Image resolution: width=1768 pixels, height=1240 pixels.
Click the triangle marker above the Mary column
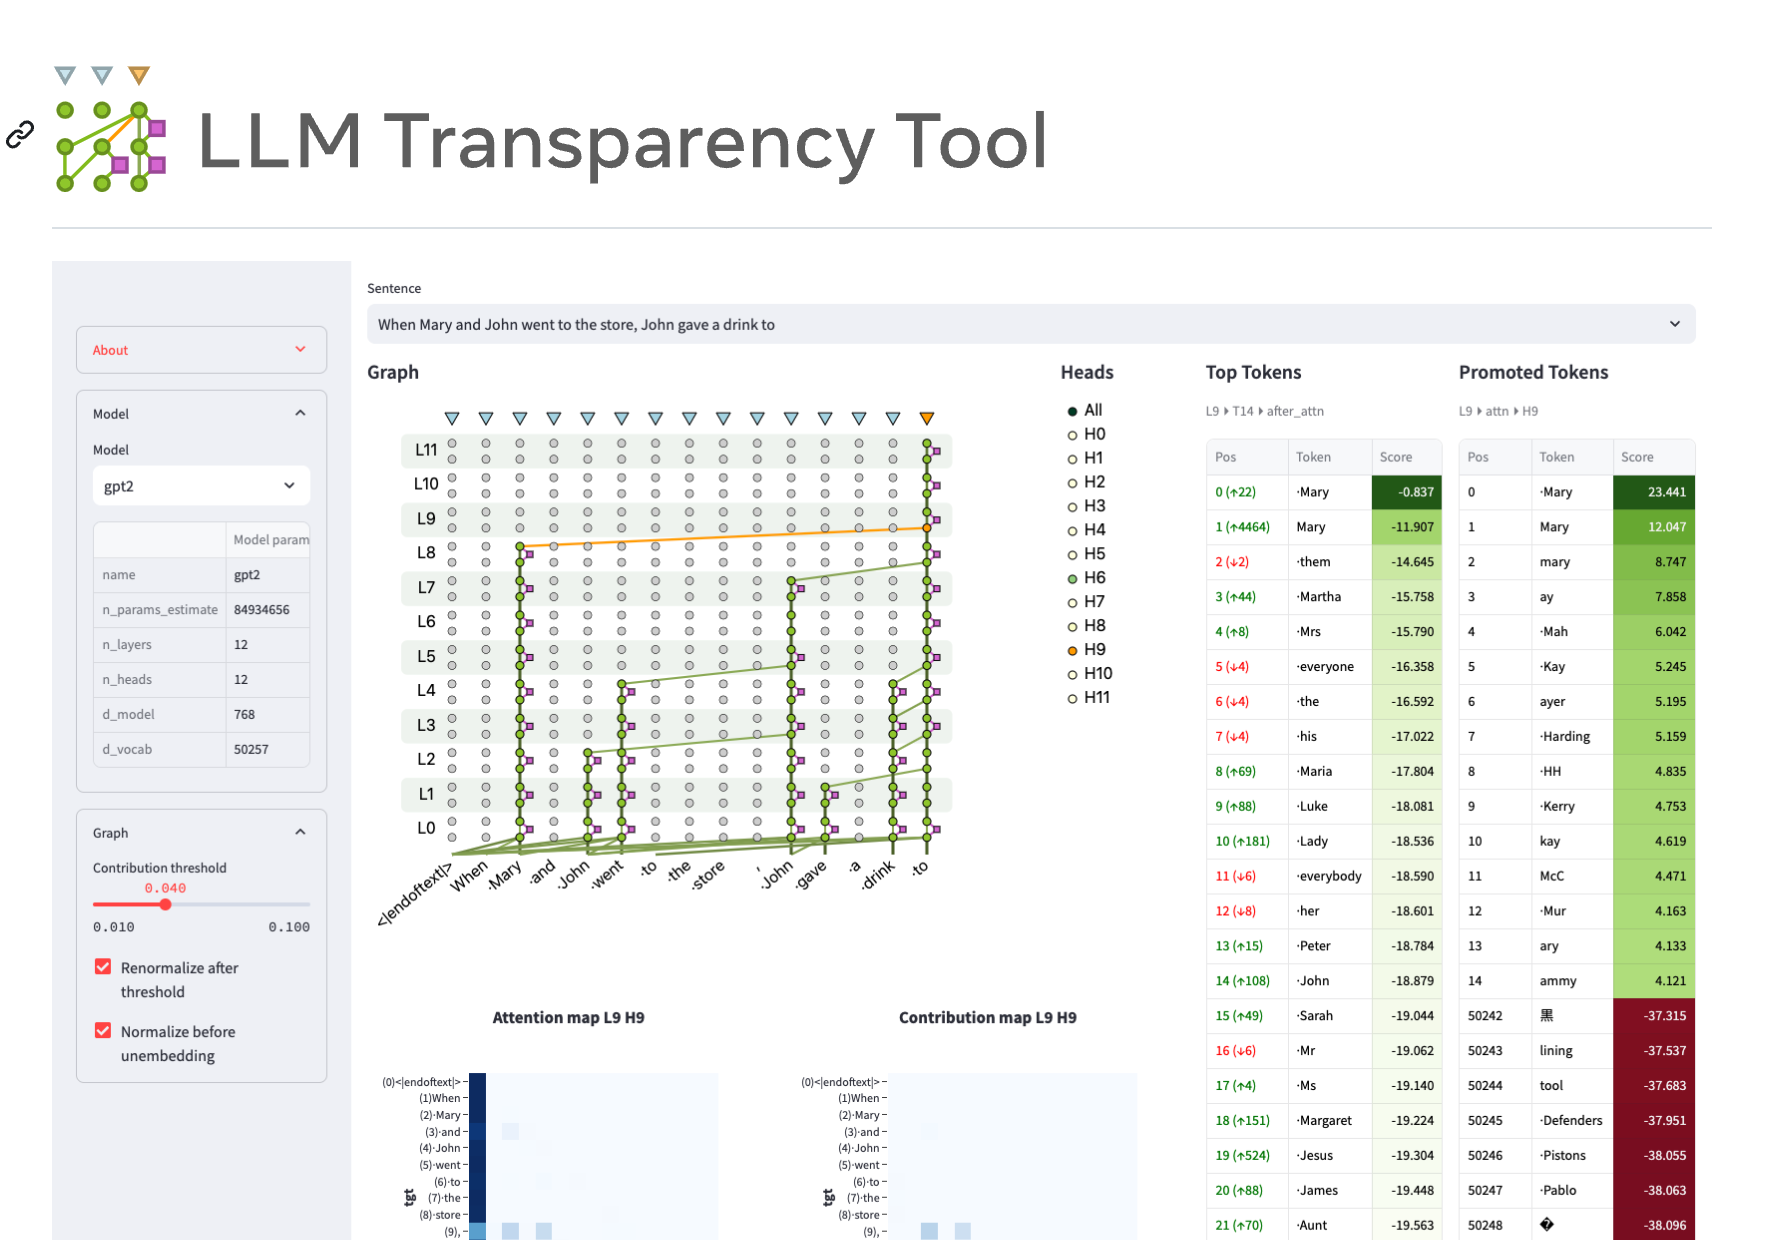tap(520, 418)
